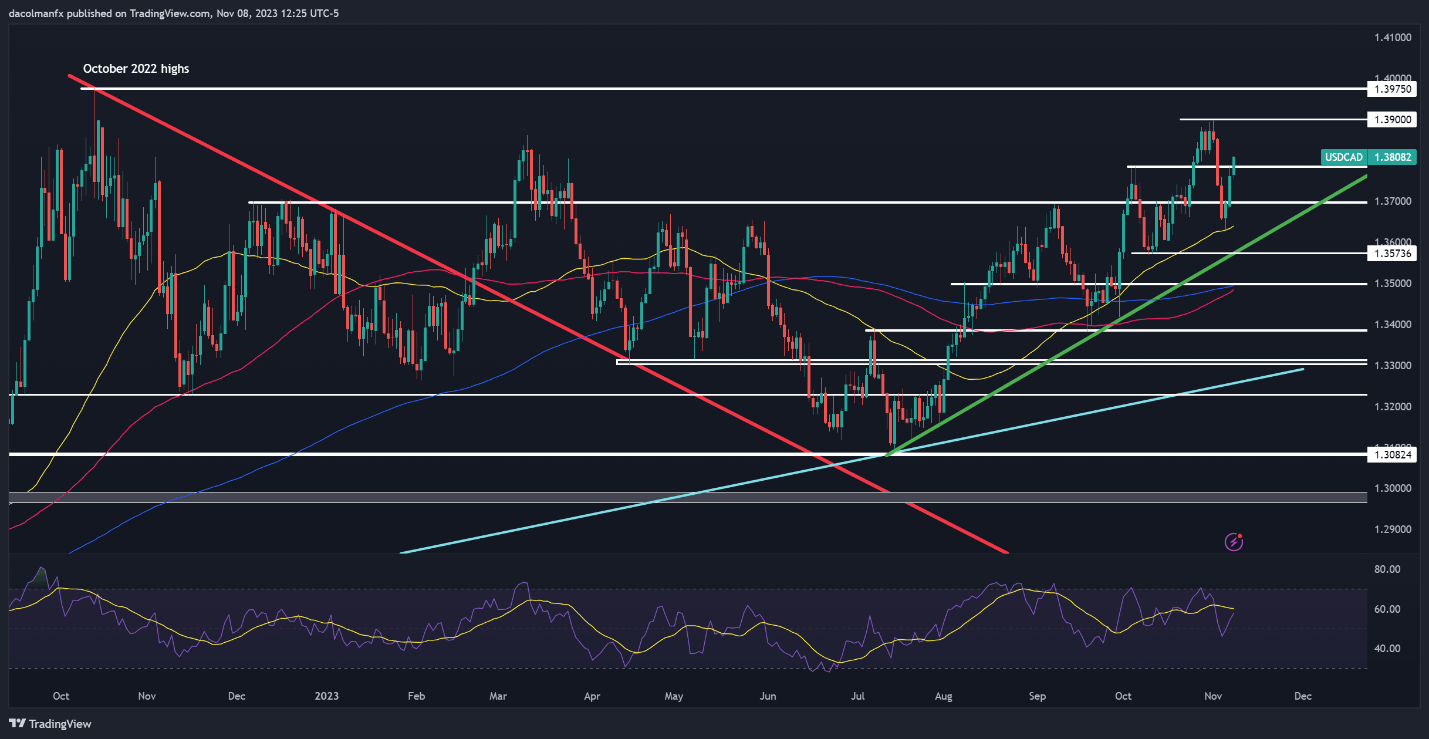Click the Feb label on time axis

(x=417, y=695)
